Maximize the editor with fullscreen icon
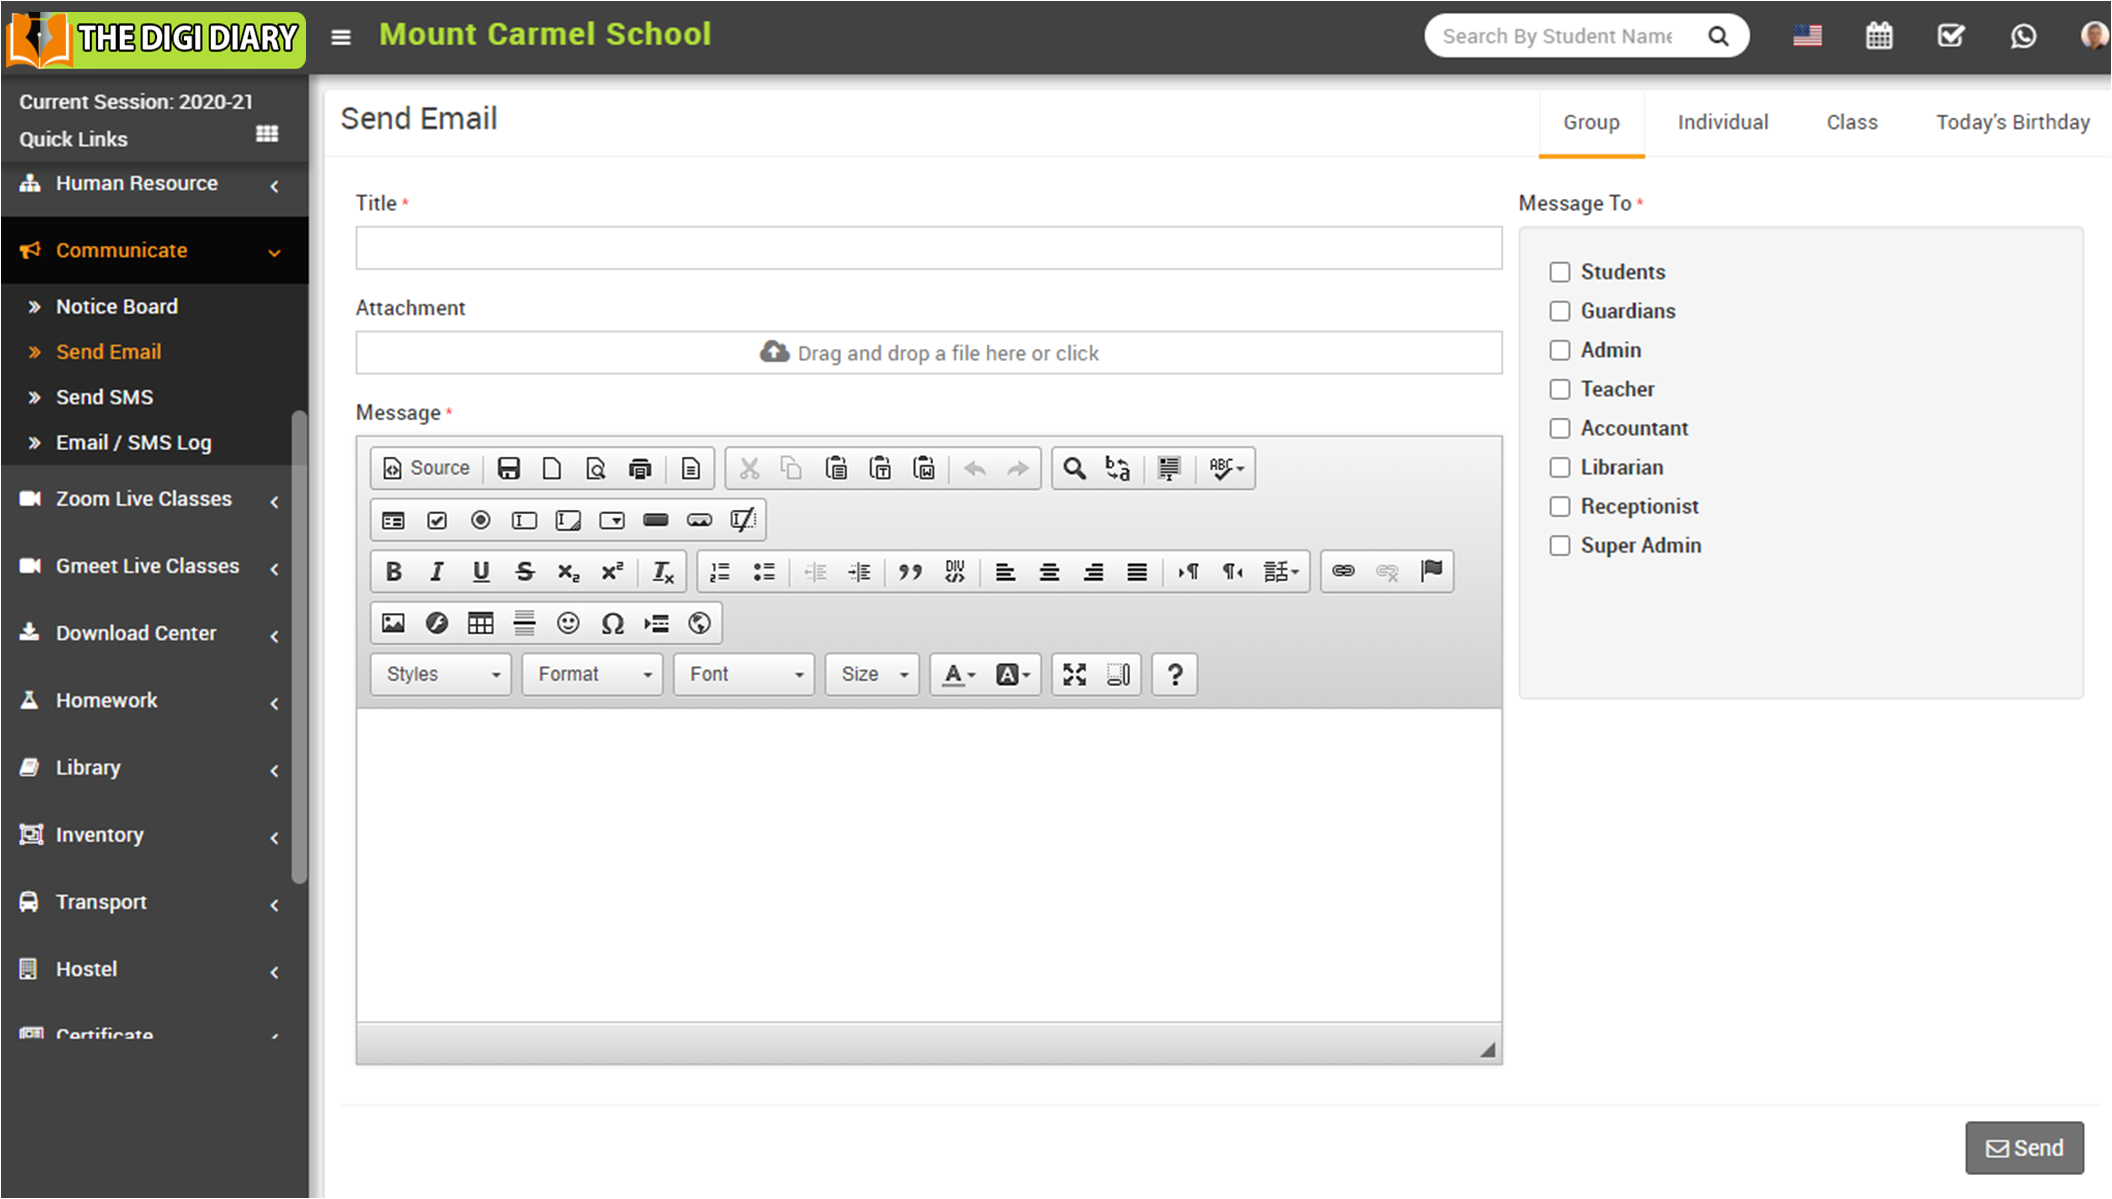The width and height of the screenshot is (2112, 1199). pyautogui.click(x=1074, y=674)
